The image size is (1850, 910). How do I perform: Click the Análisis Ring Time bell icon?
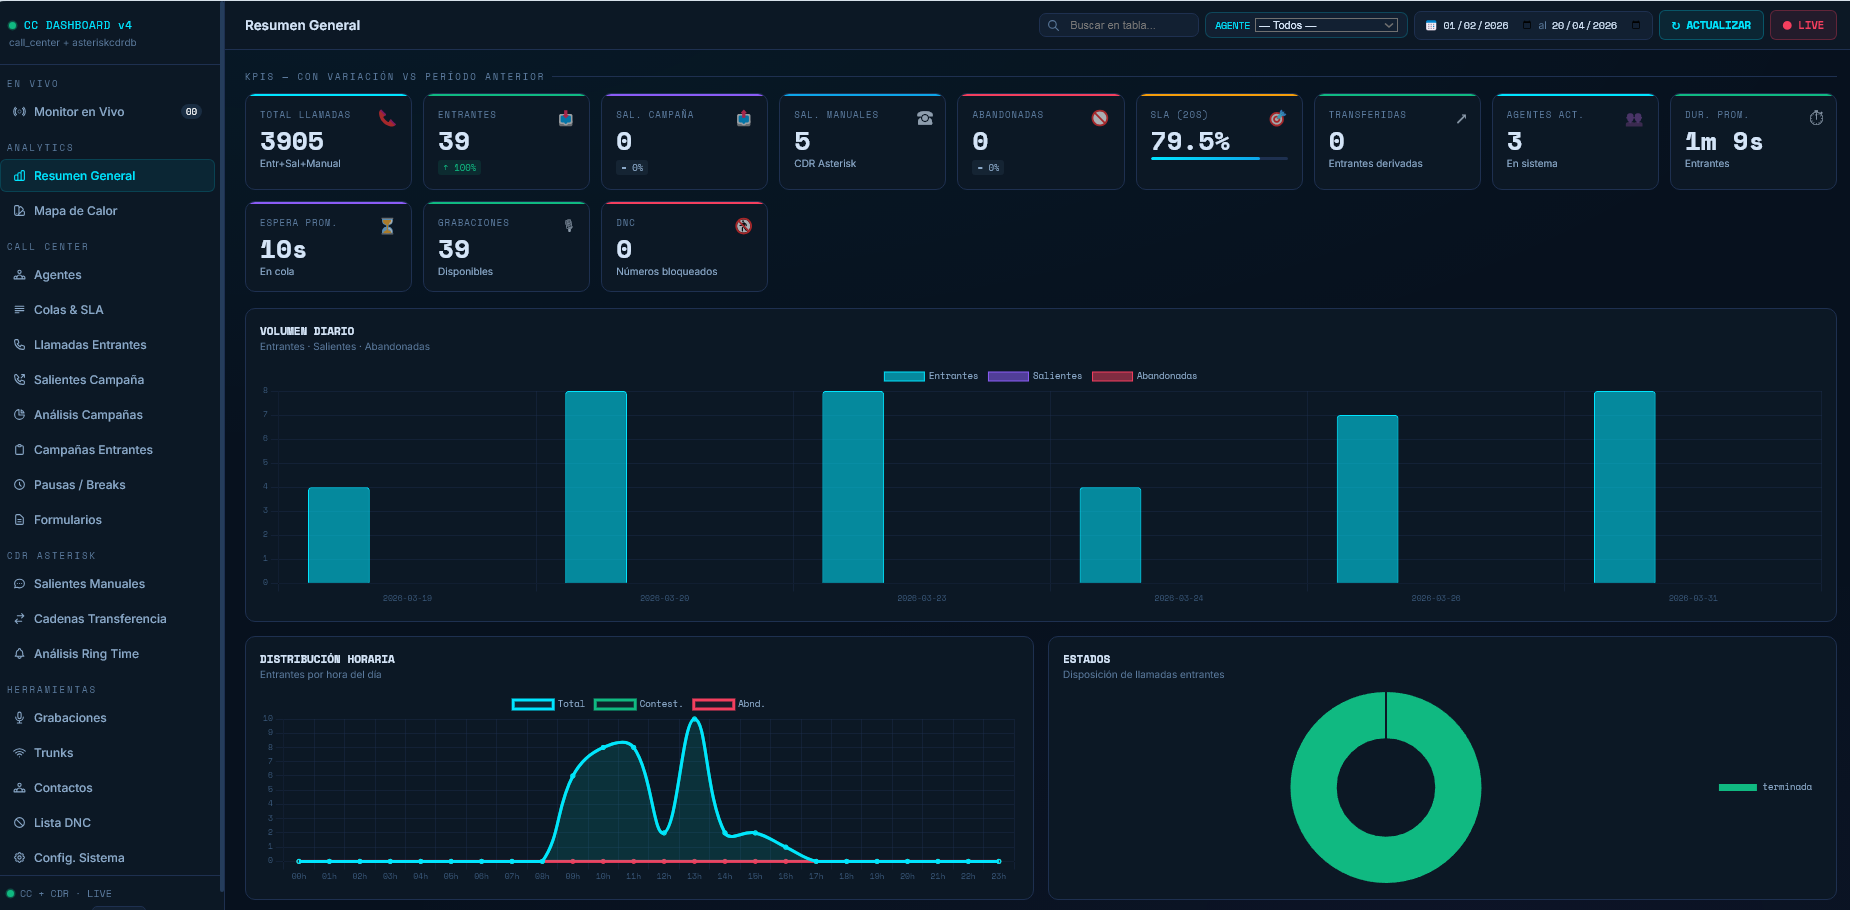pos(19,654)
